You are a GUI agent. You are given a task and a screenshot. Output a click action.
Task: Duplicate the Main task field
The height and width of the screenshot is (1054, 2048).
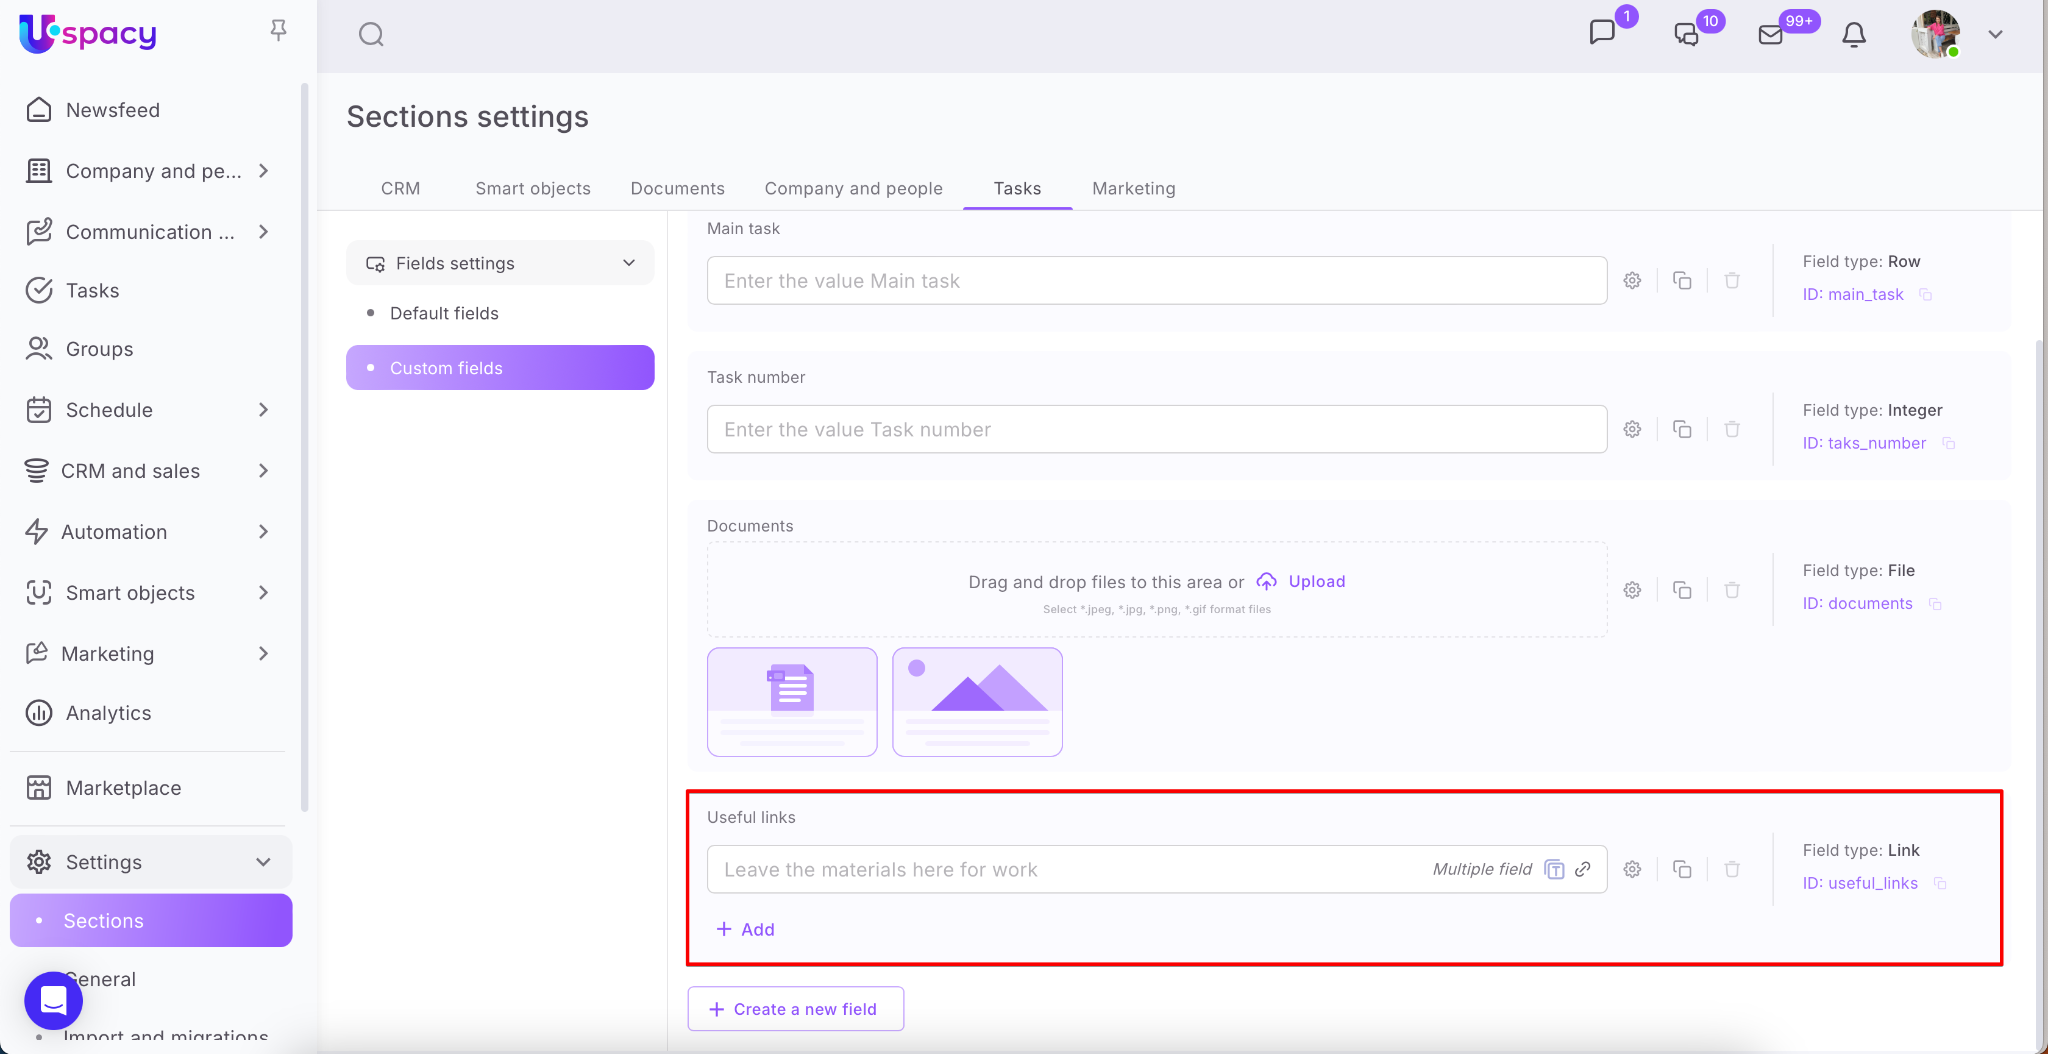pyautogui.click(x=1682, y=281)
